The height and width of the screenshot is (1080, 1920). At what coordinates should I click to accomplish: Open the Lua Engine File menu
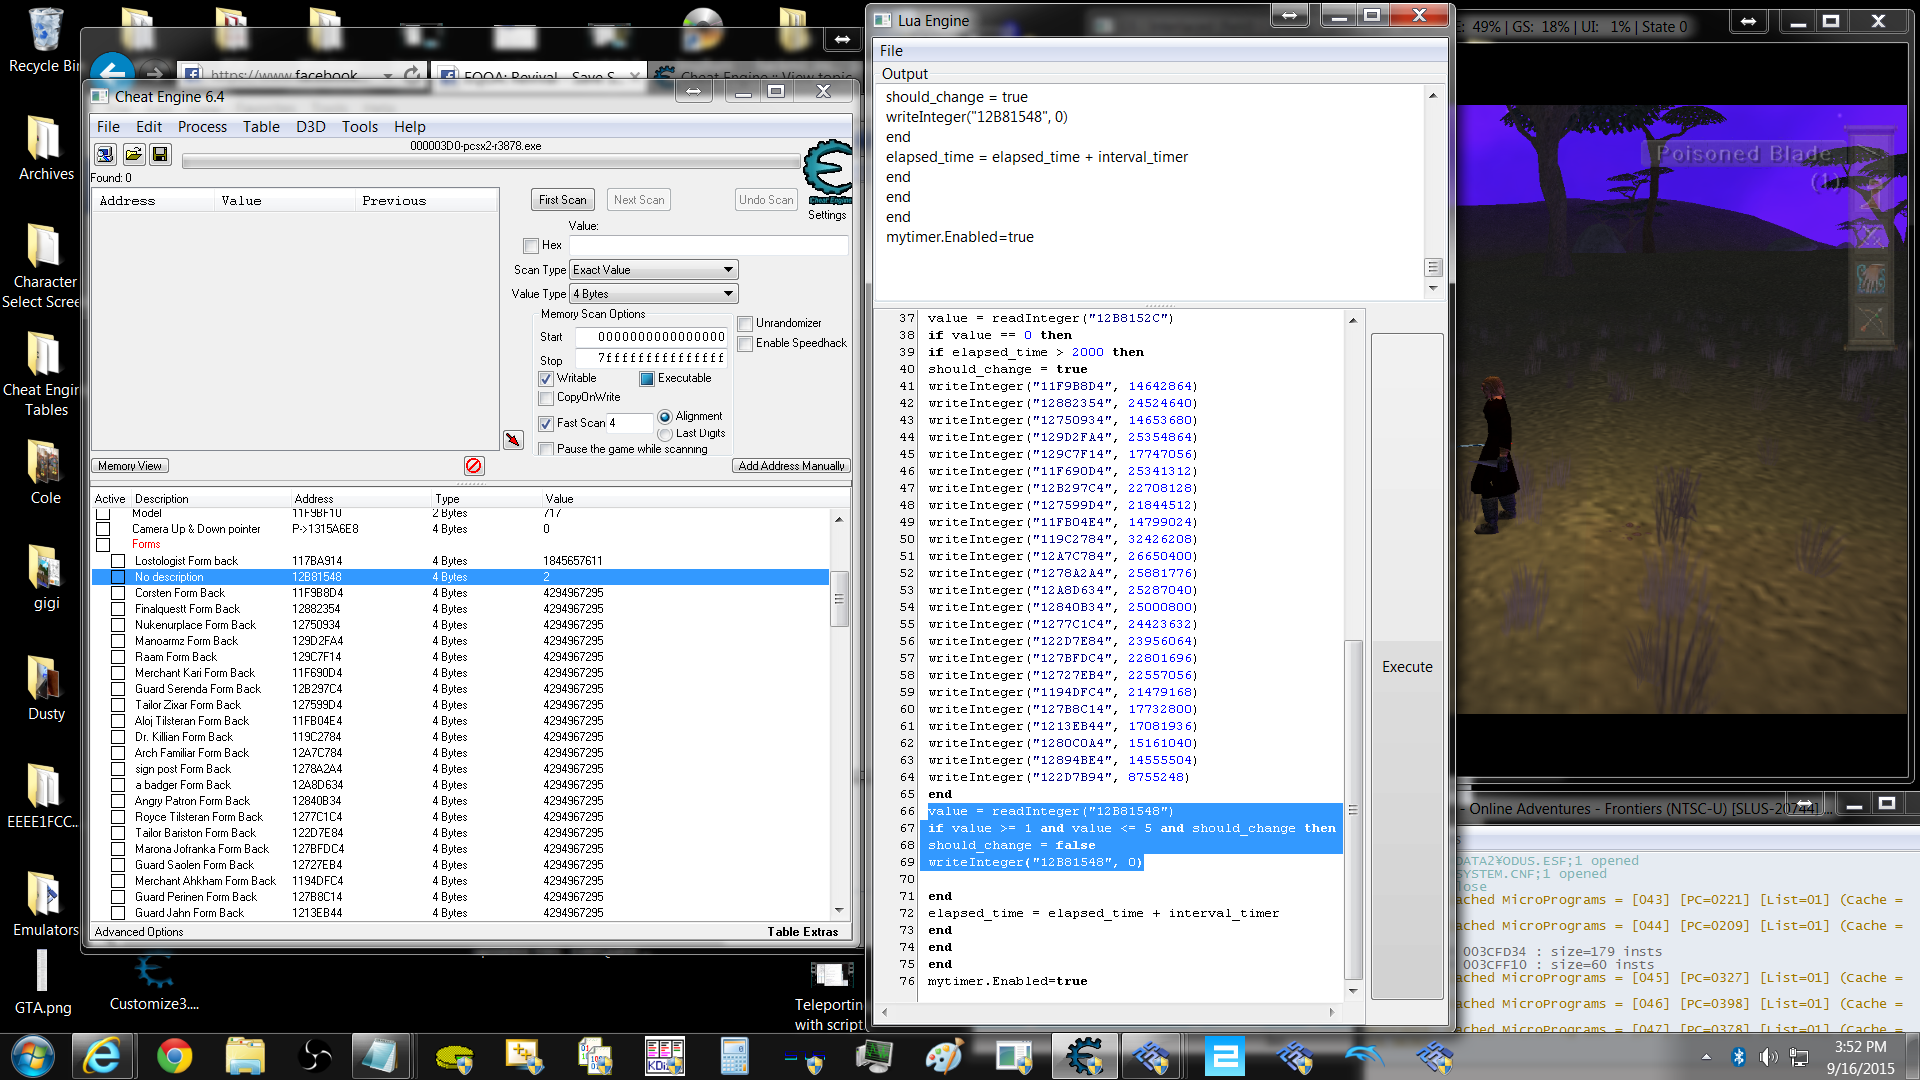coord(891,51)
